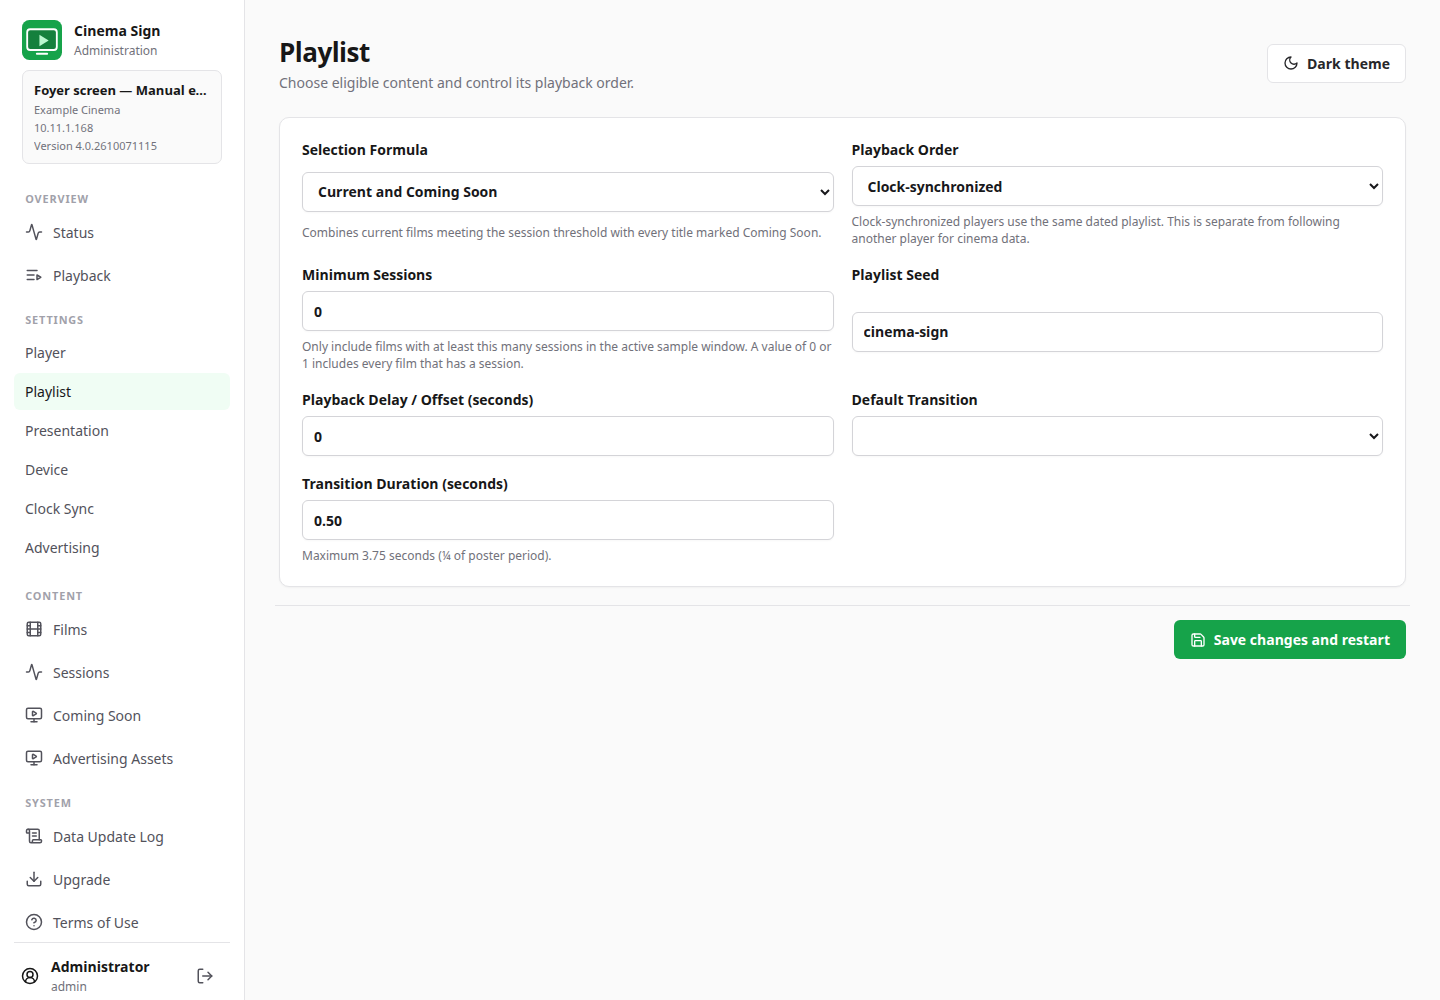Click the Playlist Seed text field
This screenshot has height=1000, width=1440.
pos(1117,332)
